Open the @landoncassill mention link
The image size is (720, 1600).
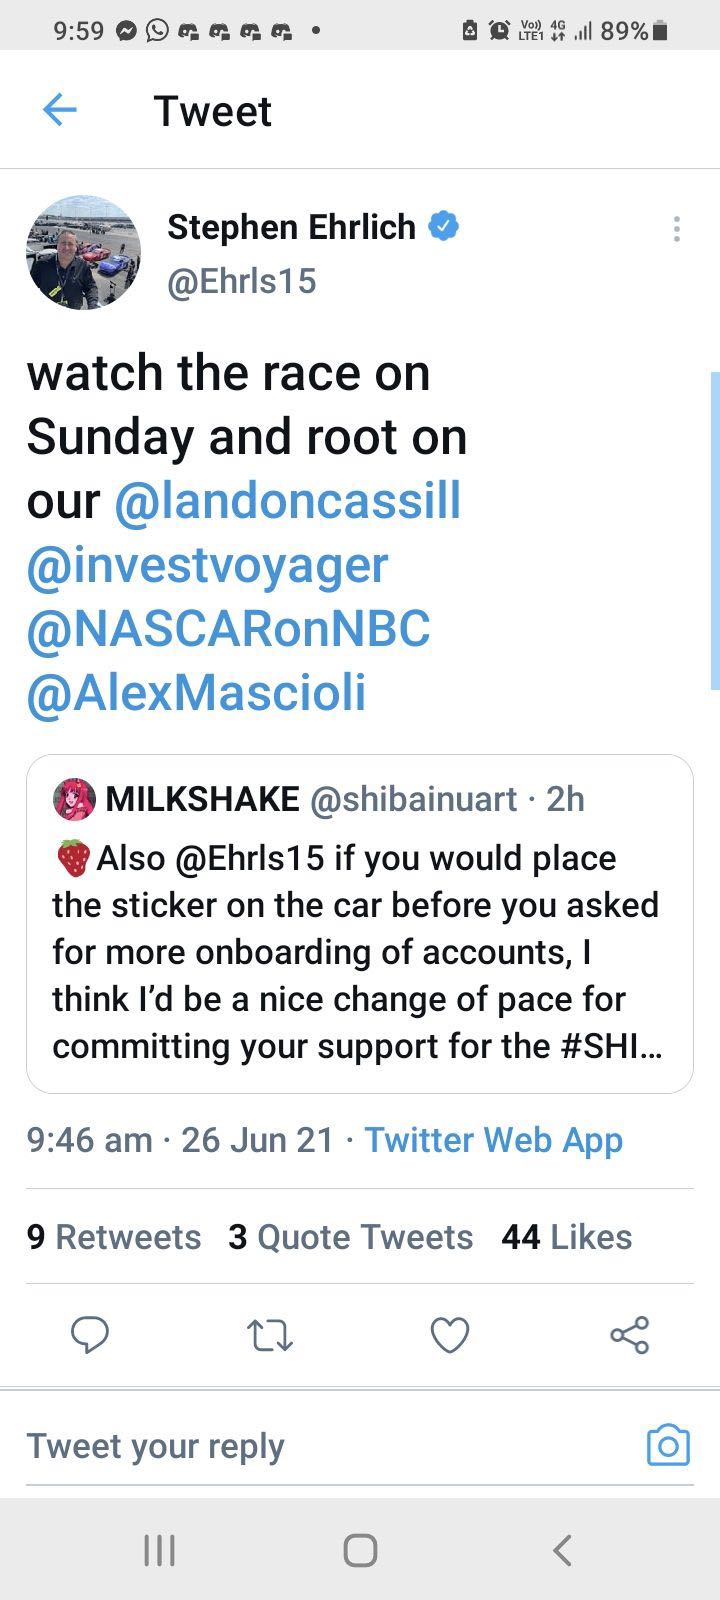pyautogui.click(x=288, y=500)
